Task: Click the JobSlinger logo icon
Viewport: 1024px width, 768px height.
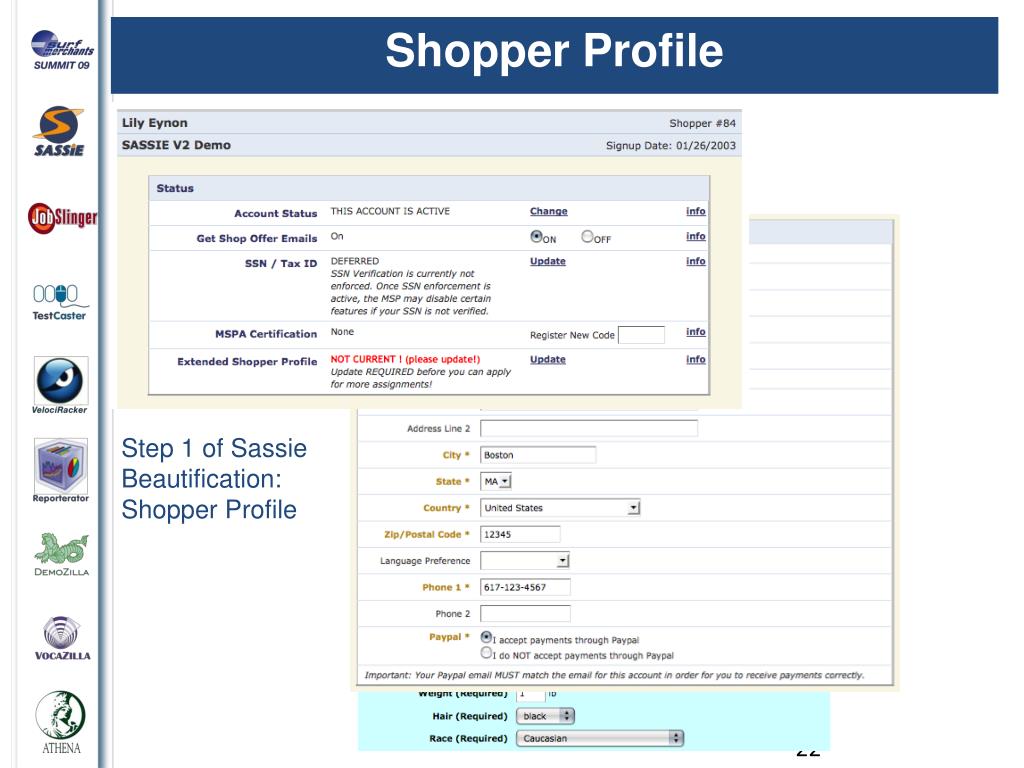Action: coord(62,216)
